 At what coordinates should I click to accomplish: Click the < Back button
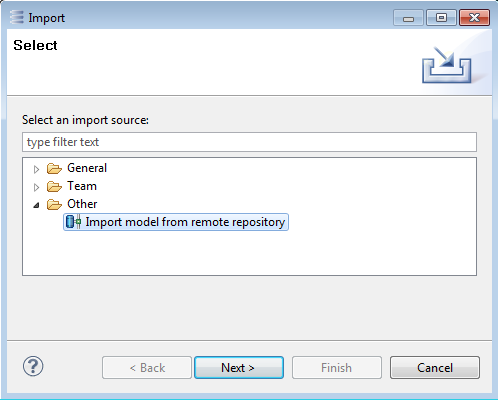[147, 368]
